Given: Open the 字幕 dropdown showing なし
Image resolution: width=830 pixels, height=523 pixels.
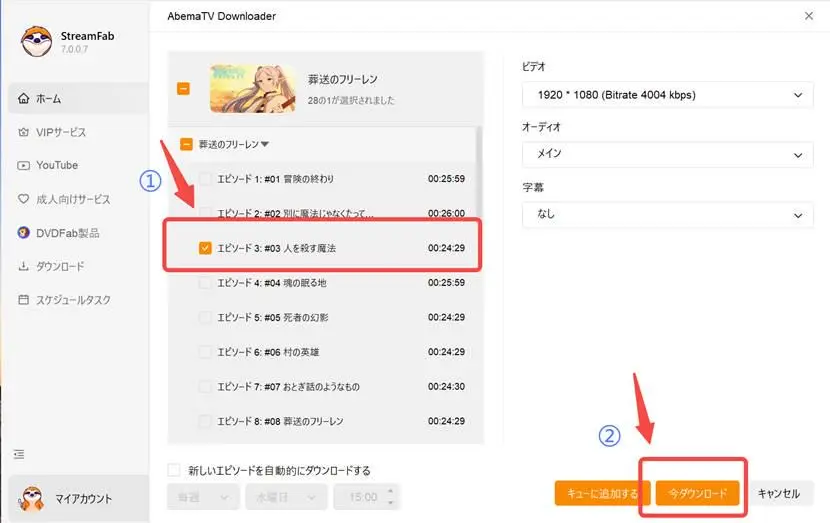Looking at the screenshot, I should pyautogui.click(x=667, y=214).
